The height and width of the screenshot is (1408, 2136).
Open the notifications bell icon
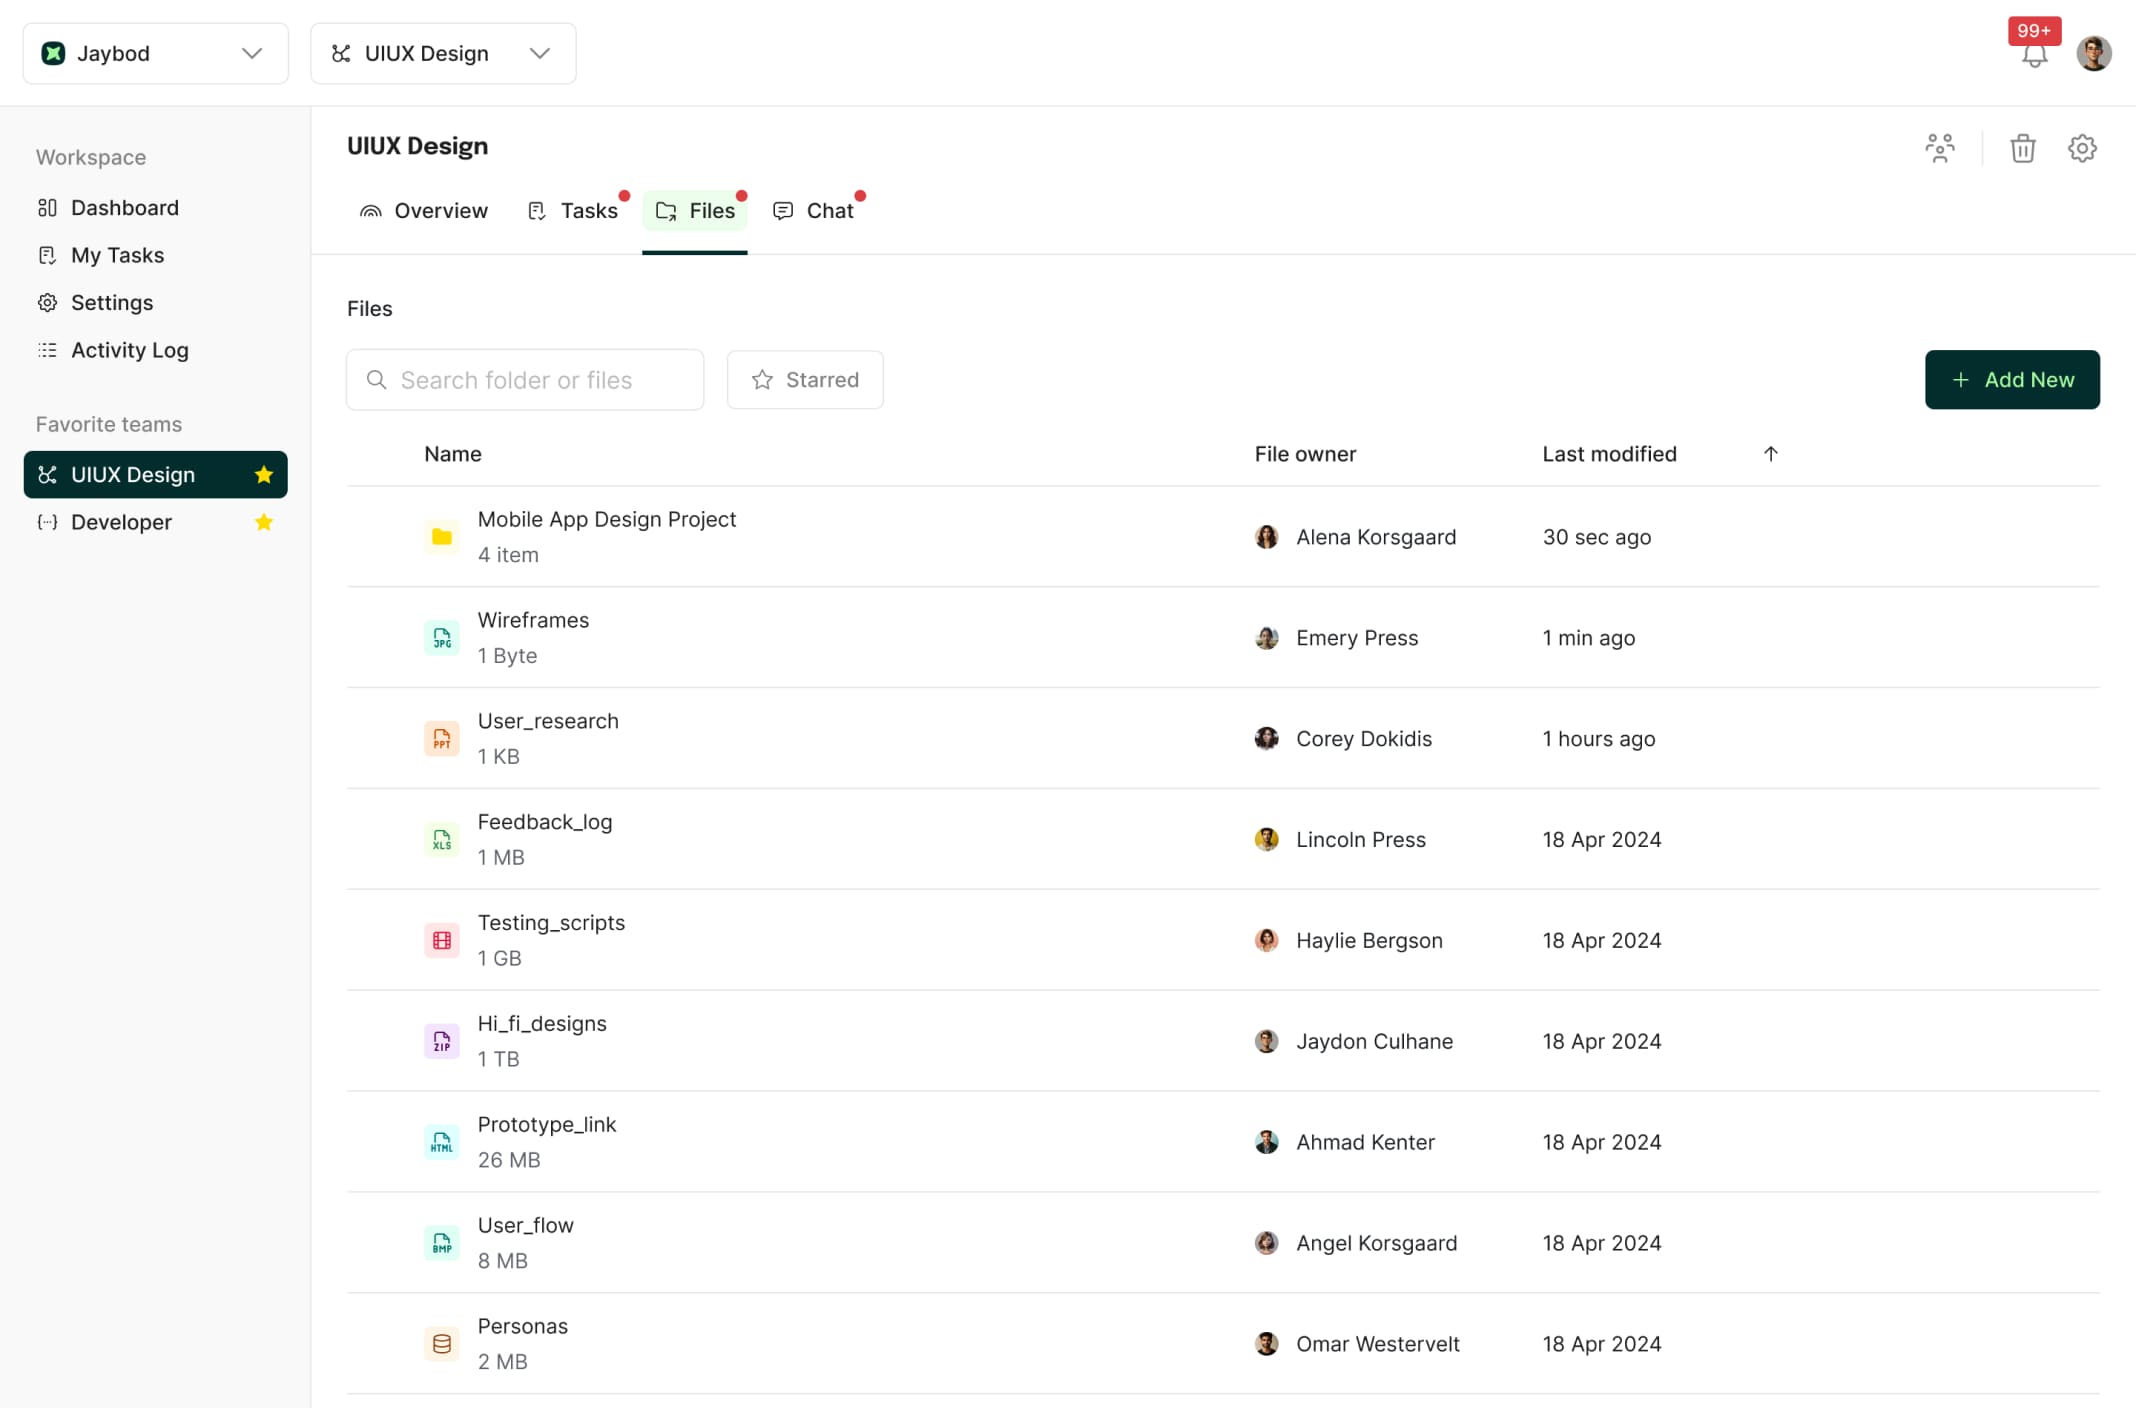(x=2033, y=57)
